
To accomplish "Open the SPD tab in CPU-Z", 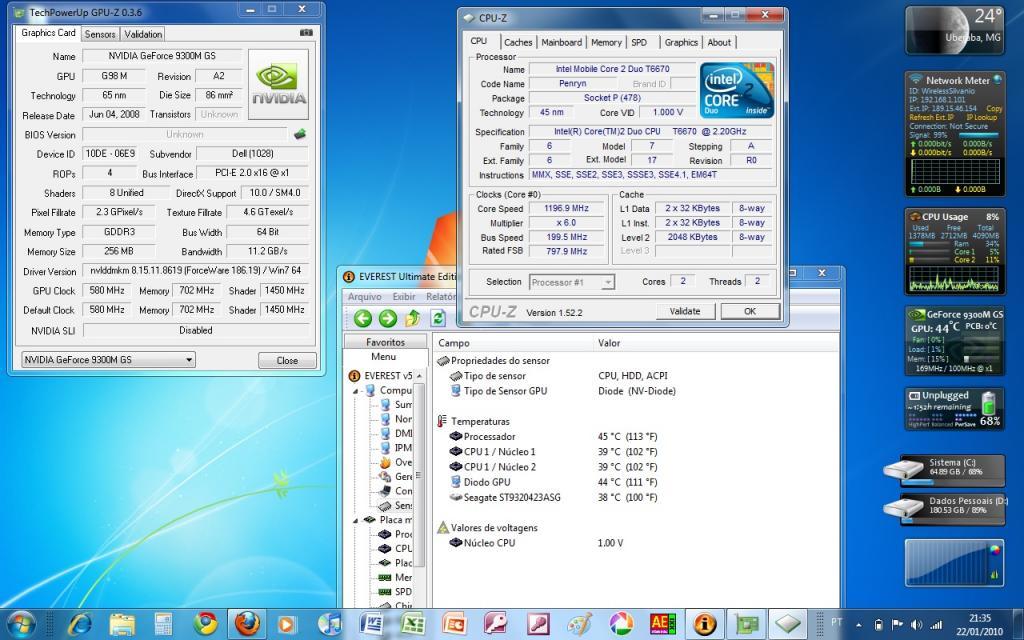I will pos(639,42).
